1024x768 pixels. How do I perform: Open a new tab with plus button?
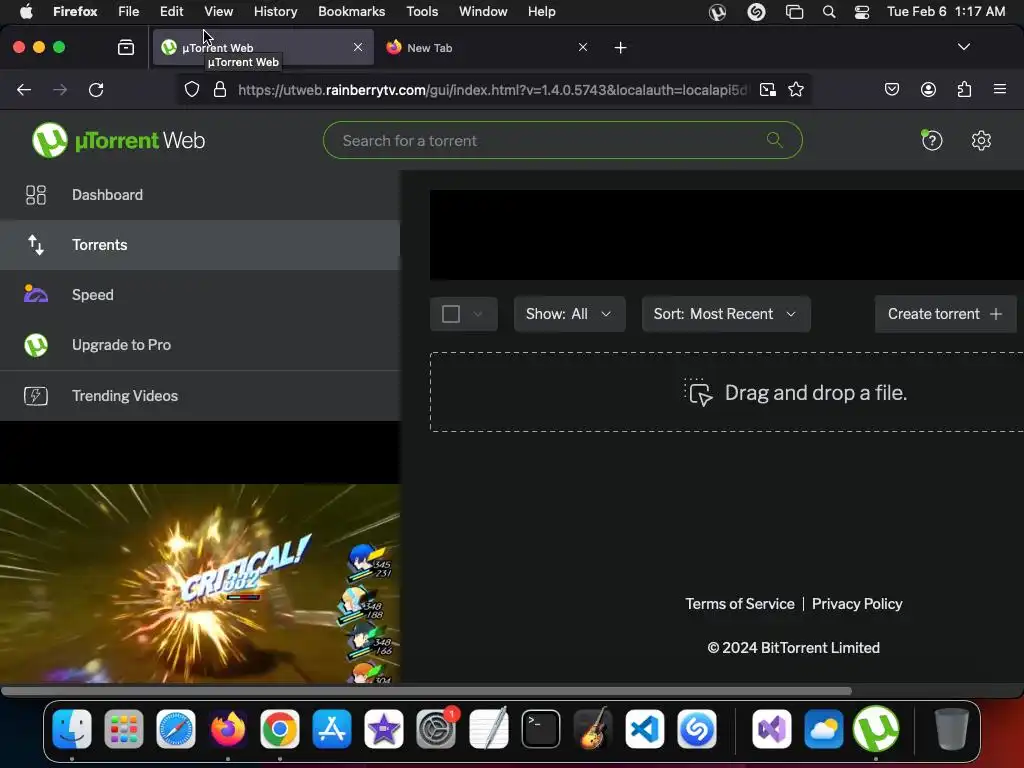point(620,48)
